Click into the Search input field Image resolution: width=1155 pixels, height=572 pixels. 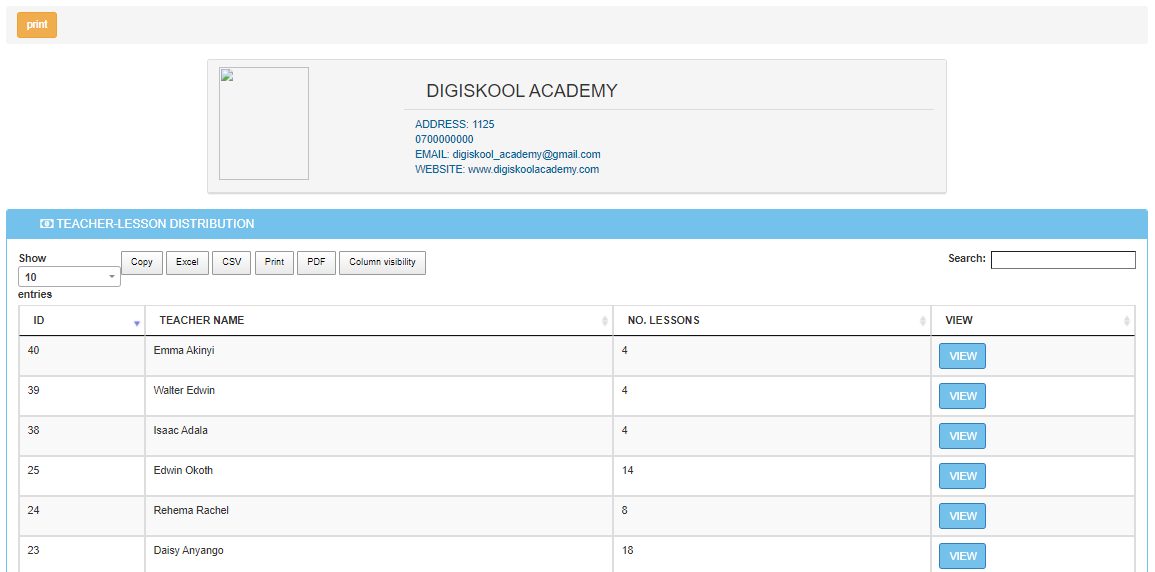pyautogui.click(x=1062, y=260)
